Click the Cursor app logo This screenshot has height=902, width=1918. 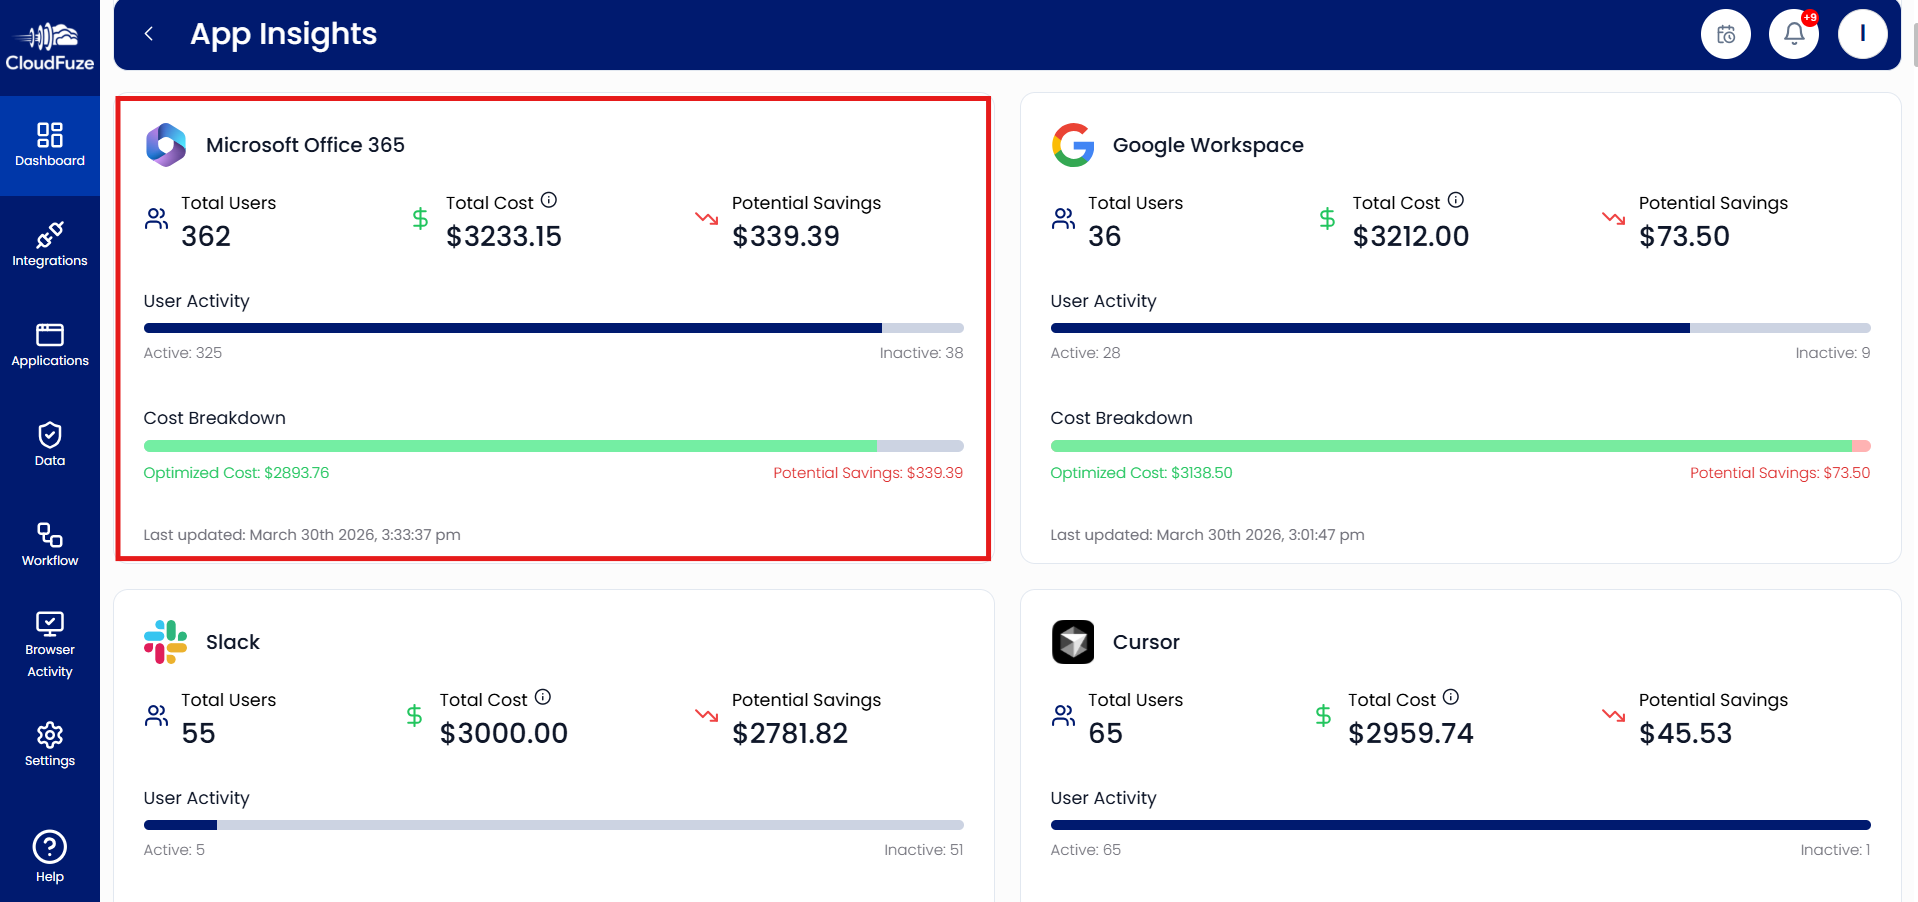point(1072,642)
